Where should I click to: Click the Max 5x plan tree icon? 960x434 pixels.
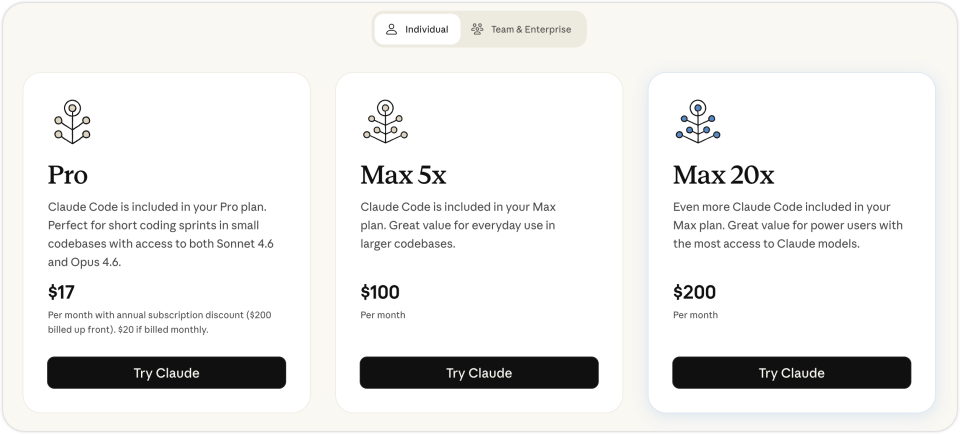coord(385,121)
